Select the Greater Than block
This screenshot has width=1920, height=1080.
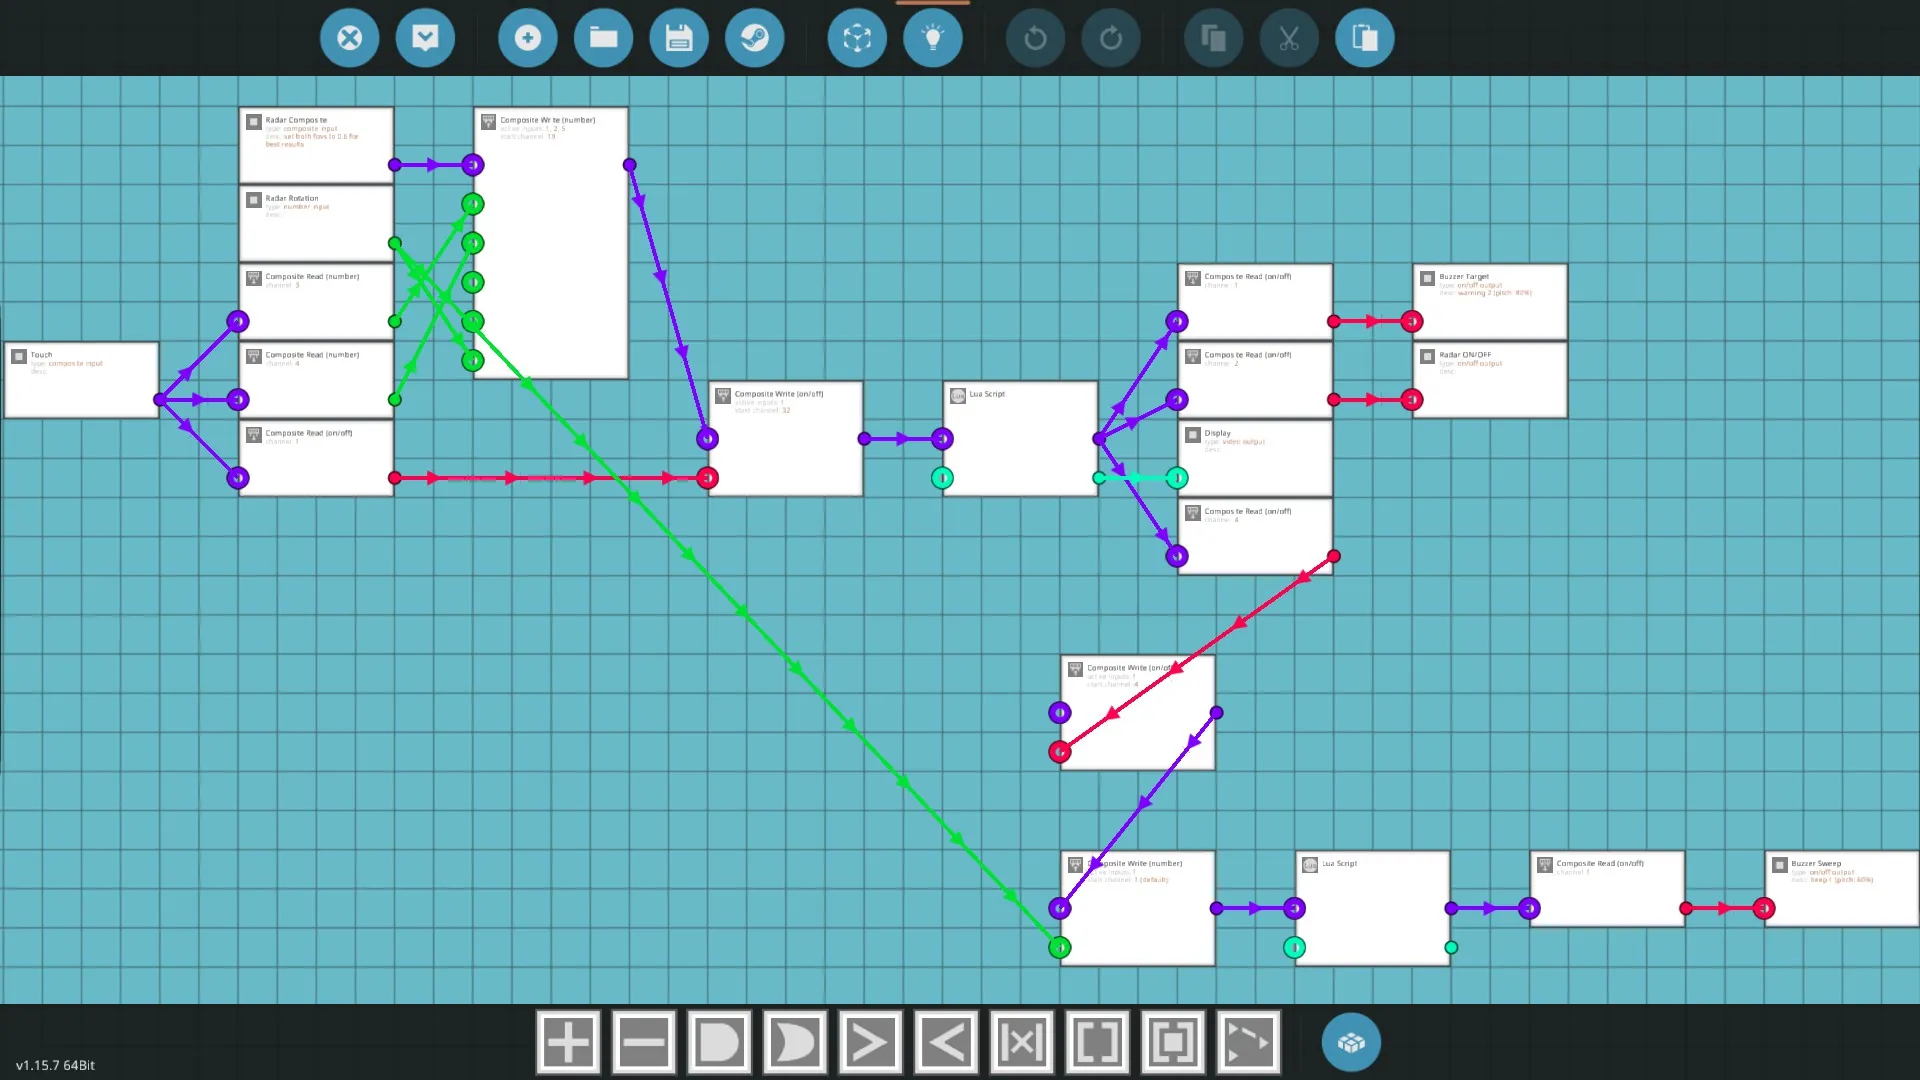(870, 1043)
